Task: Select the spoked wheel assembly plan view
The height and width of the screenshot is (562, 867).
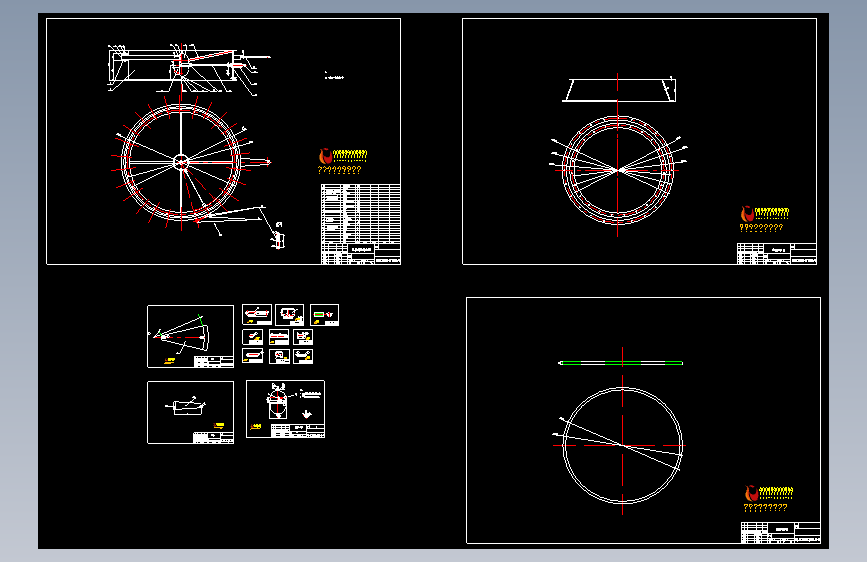Action: point(181,162)
